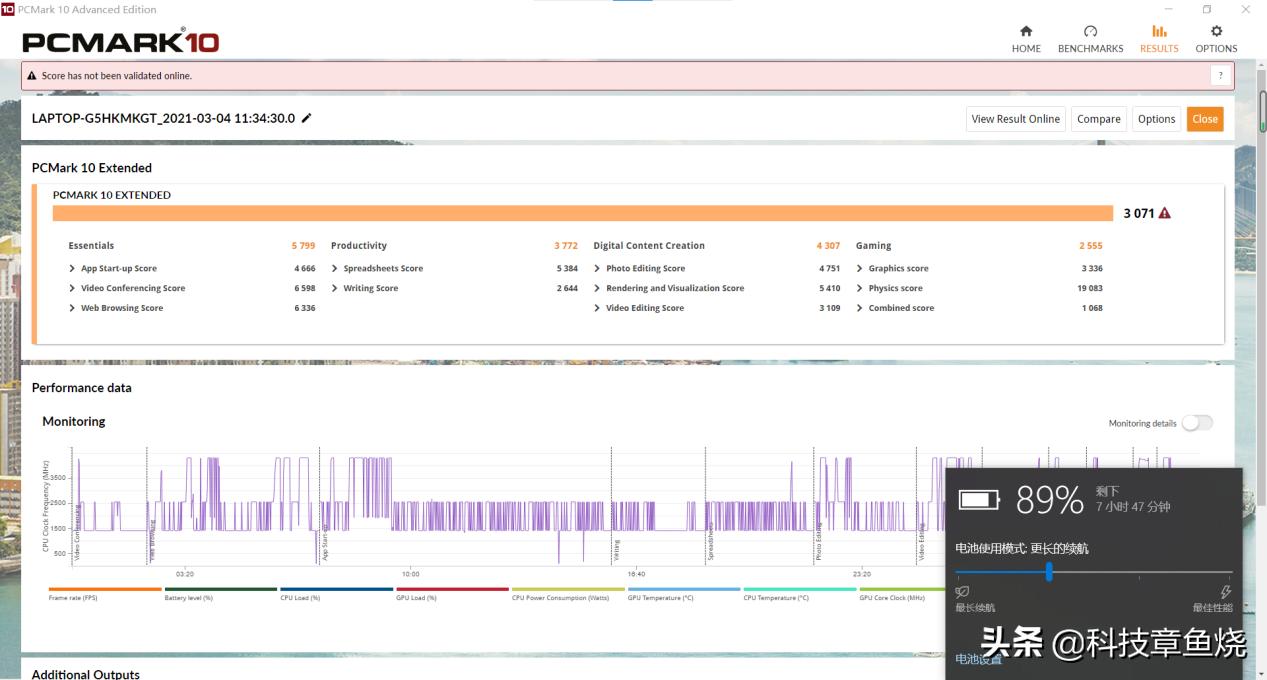The width and height of the screenshot is (1267, 680).
Task: Click the red warning triangle beside score 3 071
Action: coord(1164,213)
